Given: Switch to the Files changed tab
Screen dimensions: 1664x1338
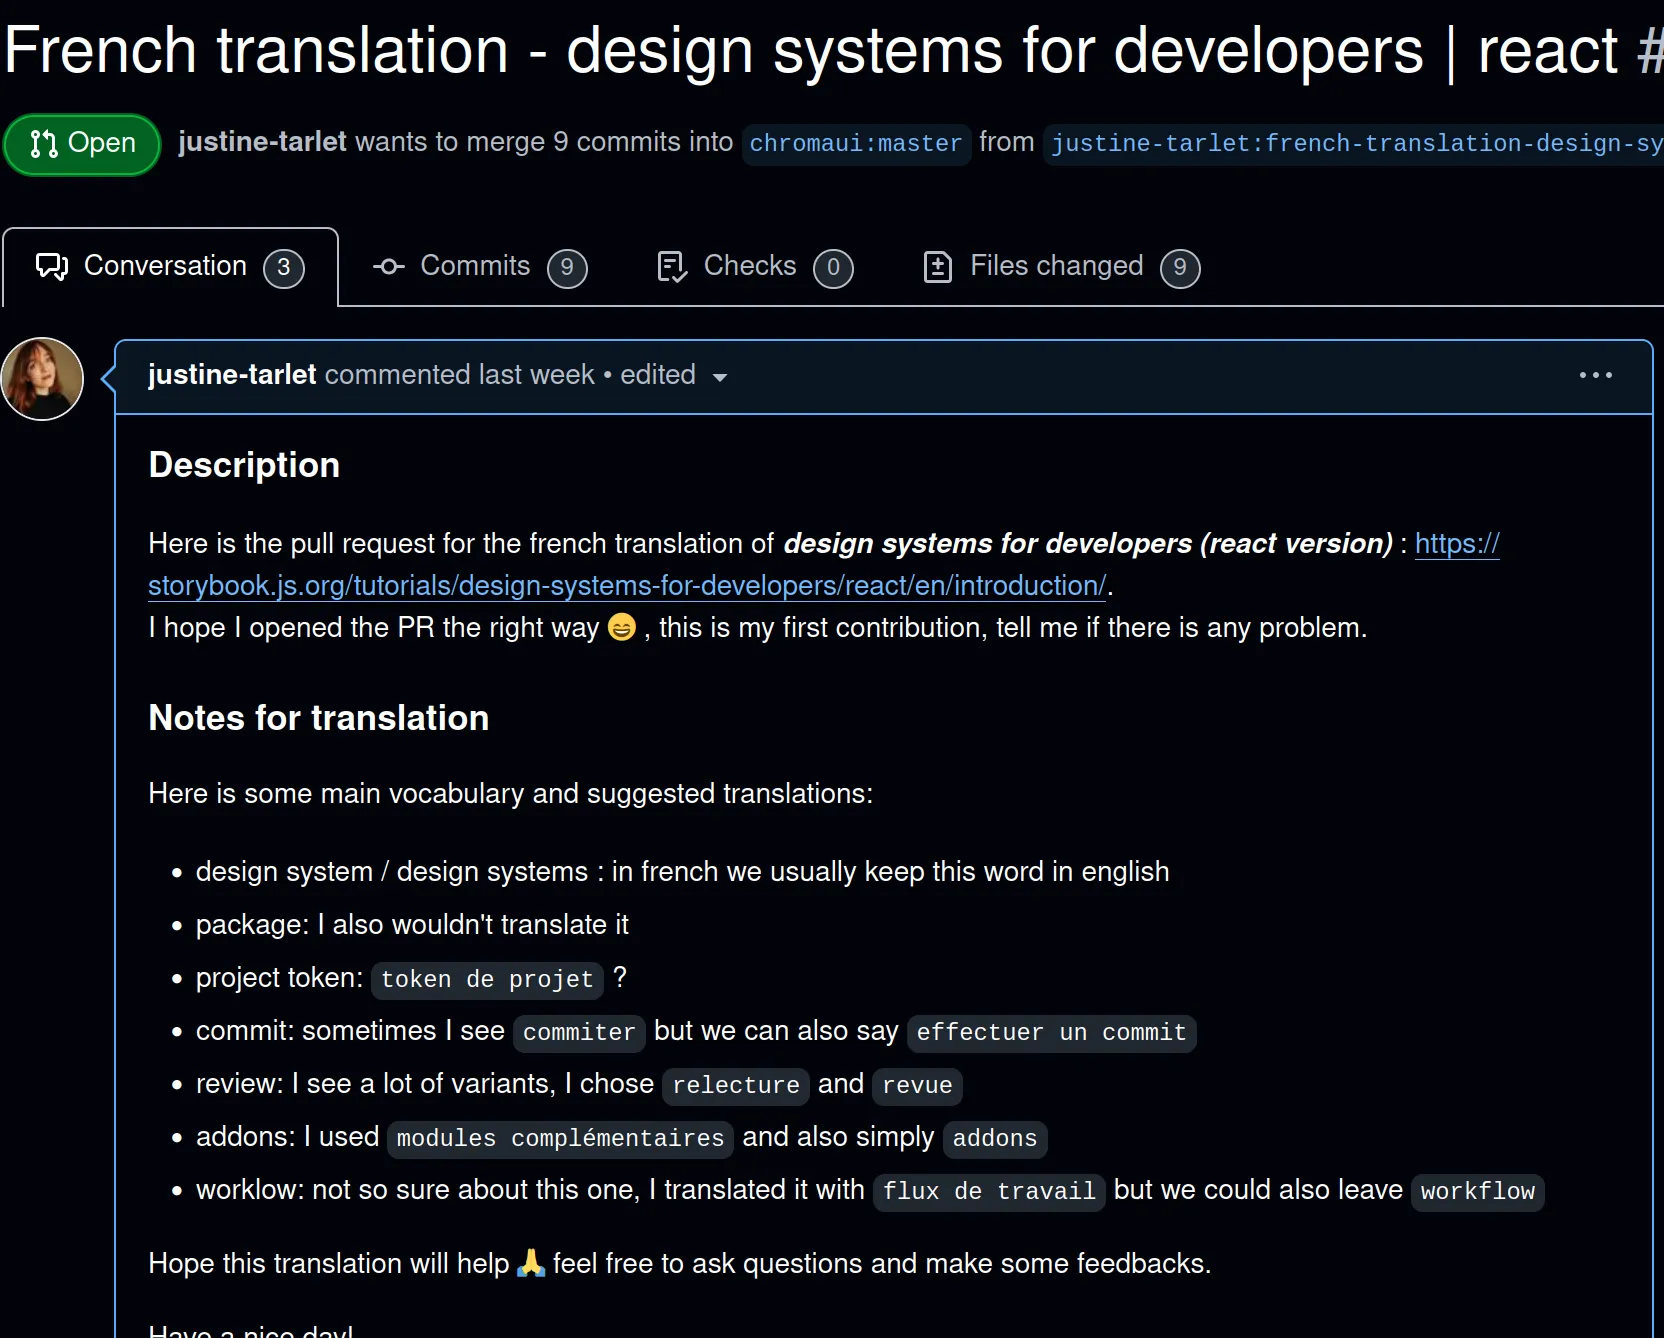Looking at the screenshot, I should tap(1060, 267).
